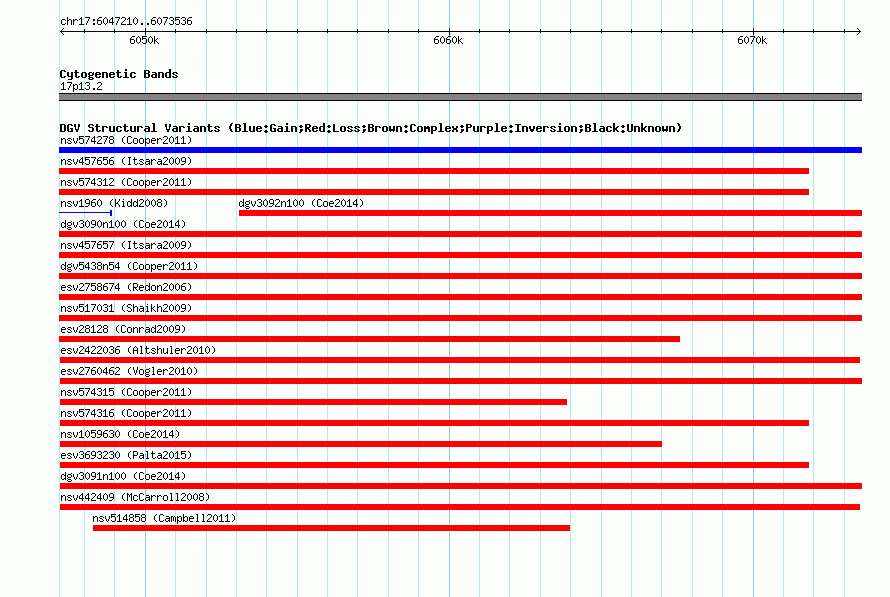Viewport: 890px width, 597px height.
Task: Select the thin blue nsv1960 feature line
Action: (x=86, y=213)
